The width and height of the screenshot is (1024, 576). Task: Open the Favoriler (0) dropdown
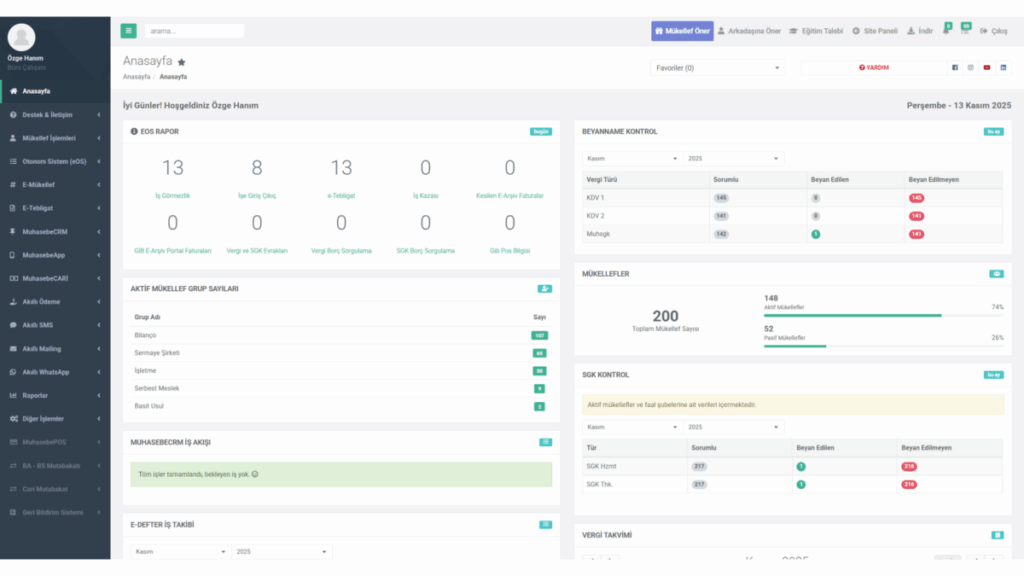tap(717, 68)
